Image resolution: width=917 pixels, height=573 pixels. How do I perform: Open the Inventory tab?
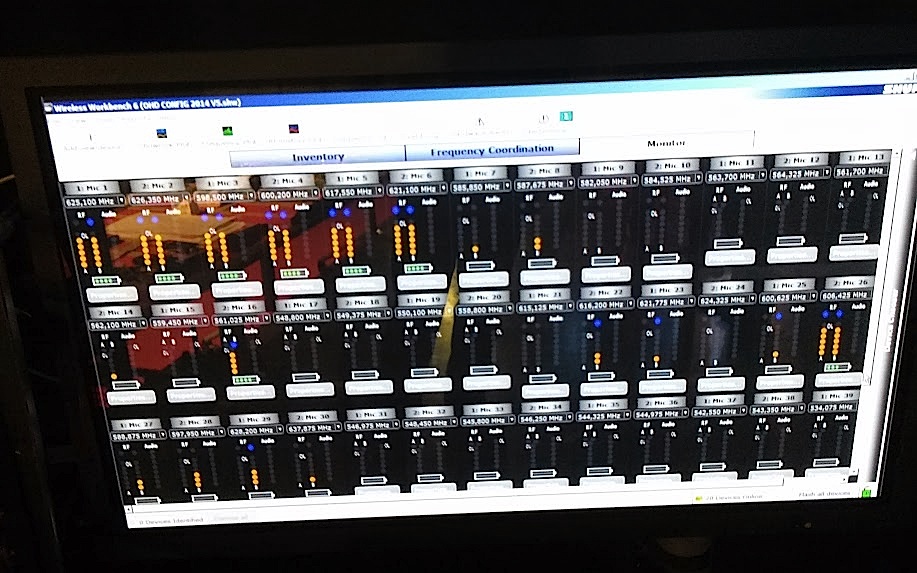[x=318, y=157]
